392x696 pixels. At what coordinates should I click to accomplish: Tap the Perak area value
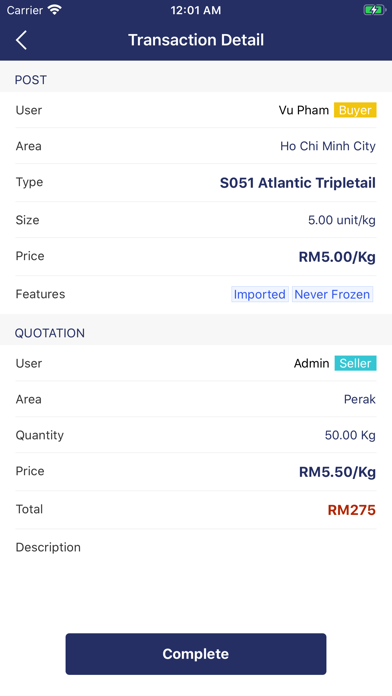click(360, 399)
